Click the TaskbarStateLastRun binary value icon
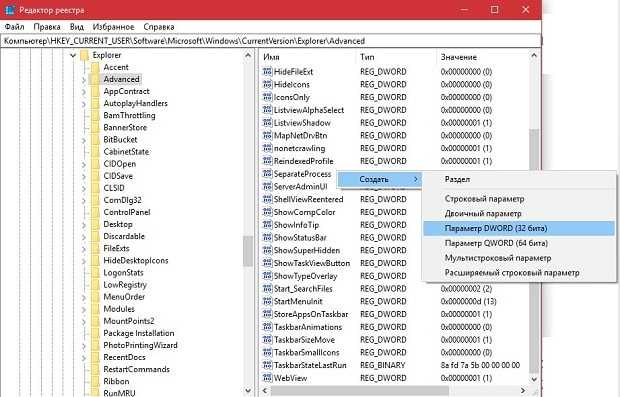 pos(267,365)
